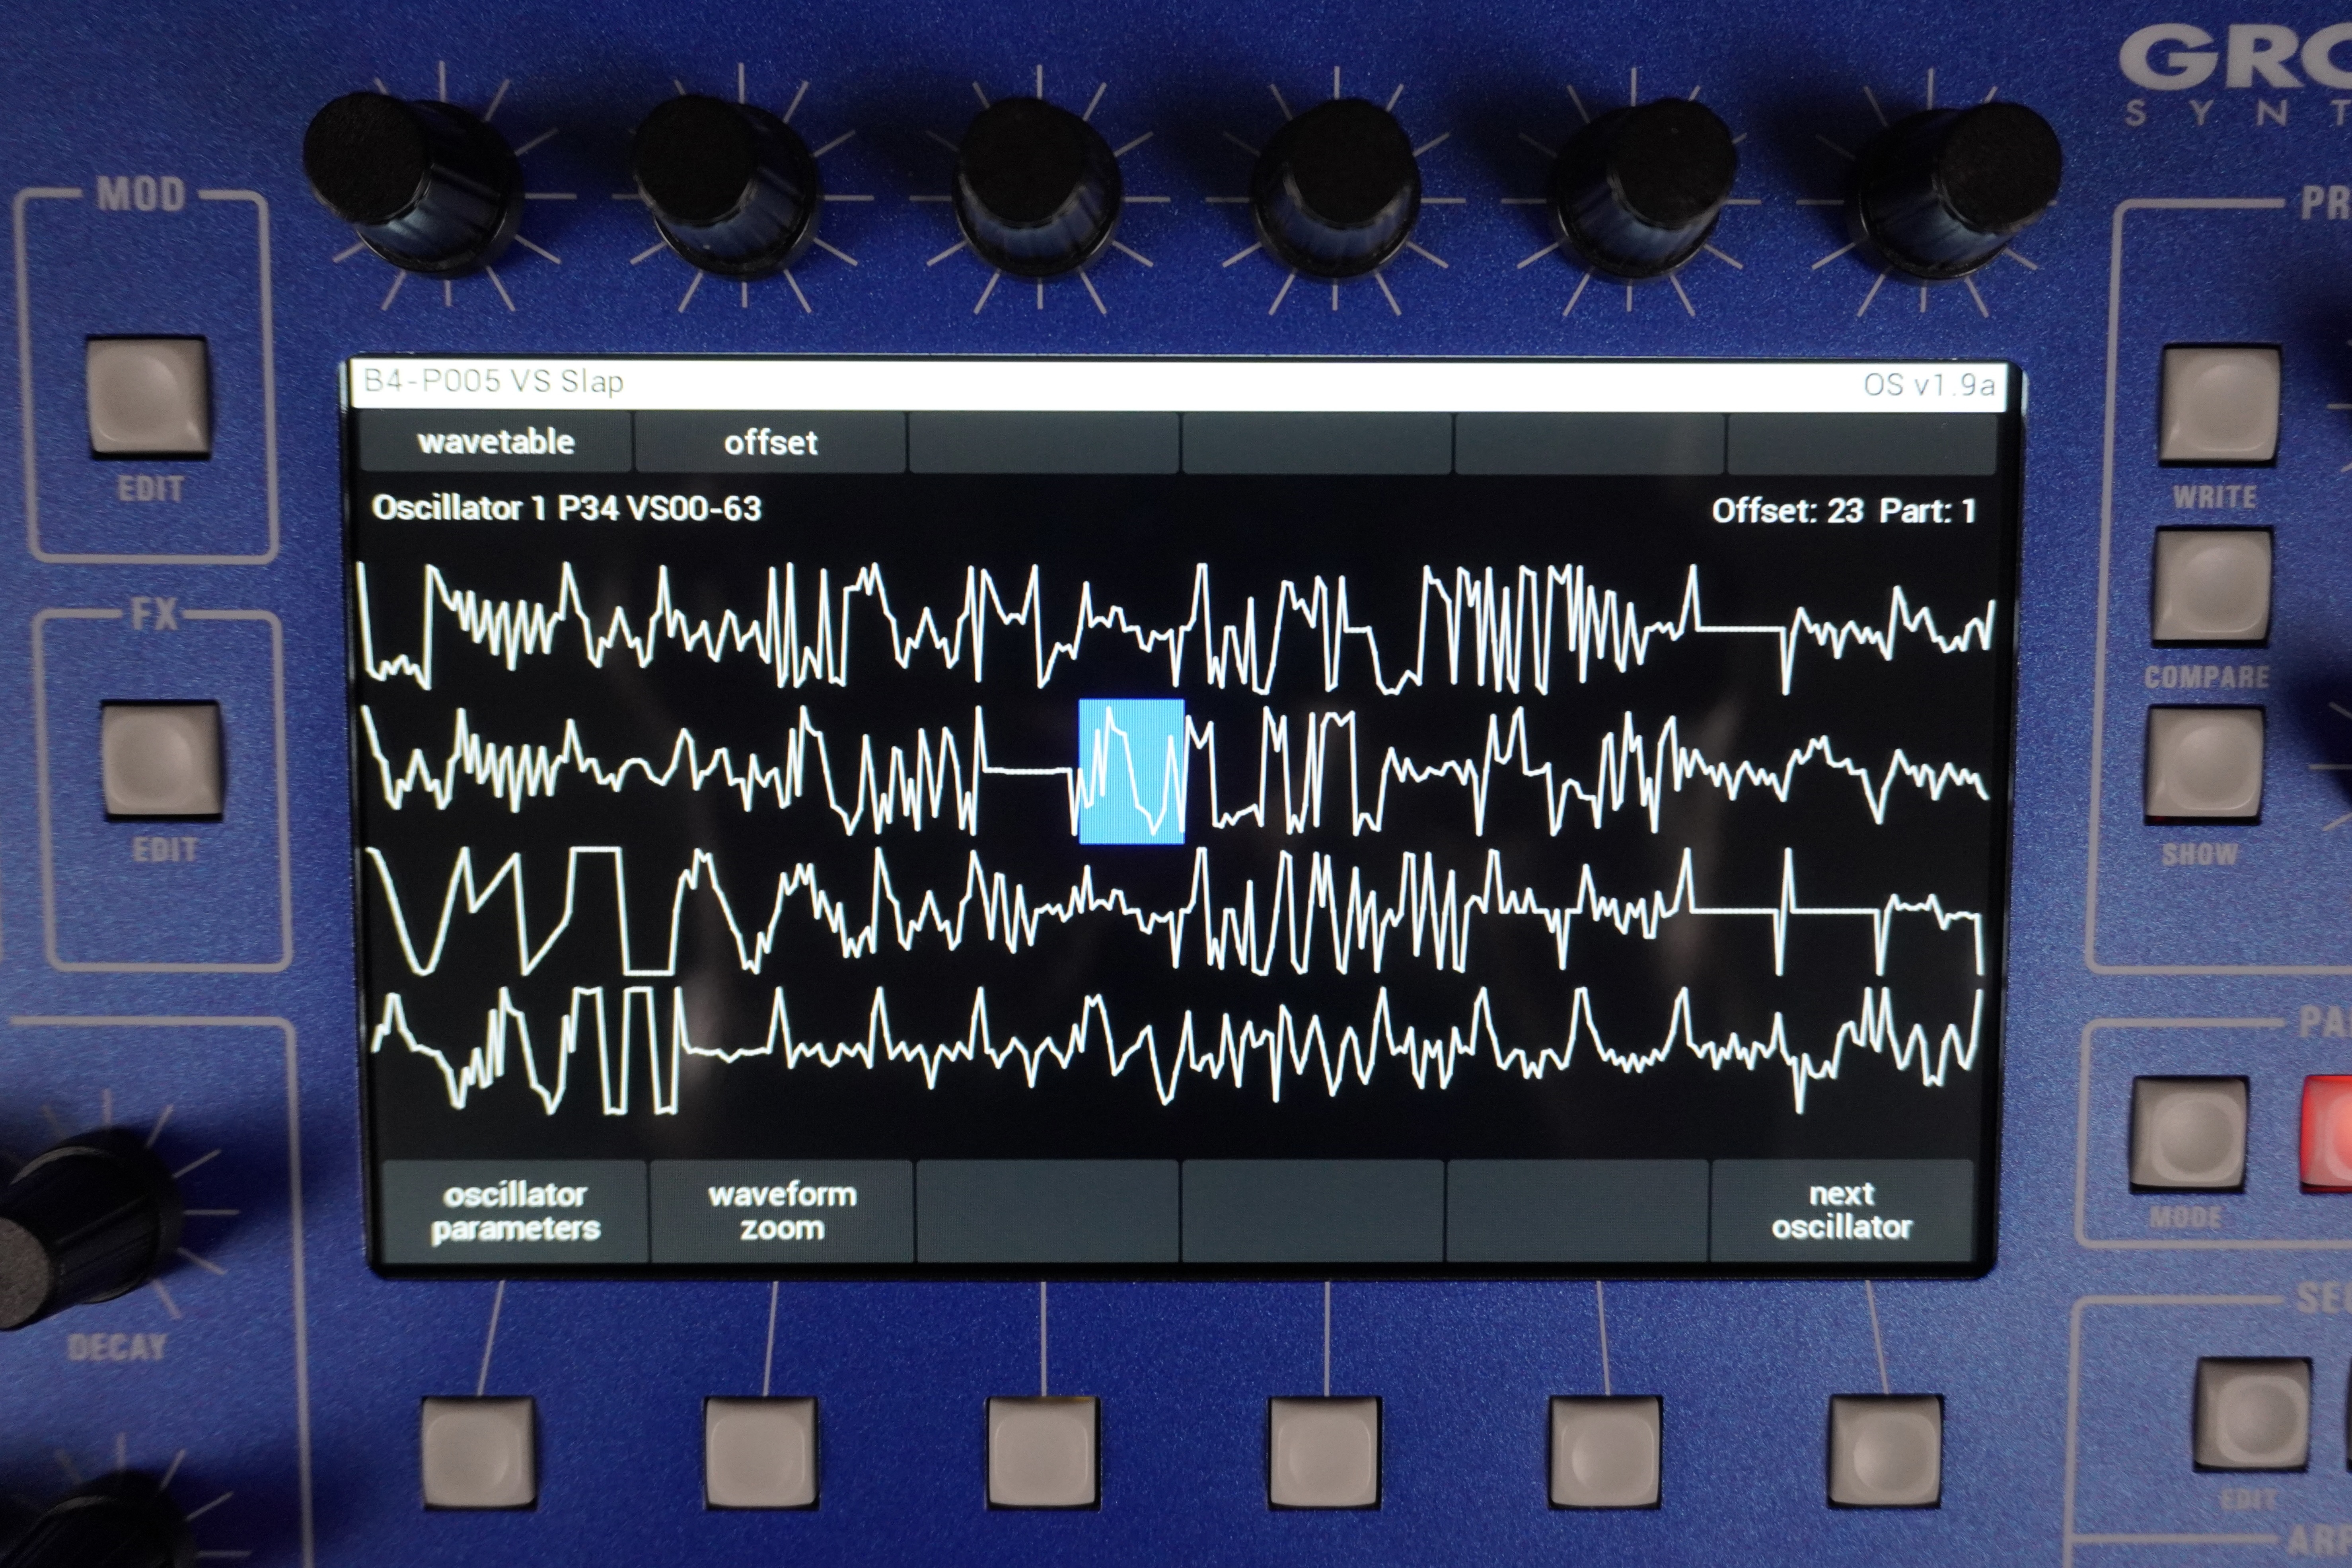This screenshot has width=2352, height=1568.
Task: Click the highlighted blue waveform cell
Action: tap(1131, 771)
